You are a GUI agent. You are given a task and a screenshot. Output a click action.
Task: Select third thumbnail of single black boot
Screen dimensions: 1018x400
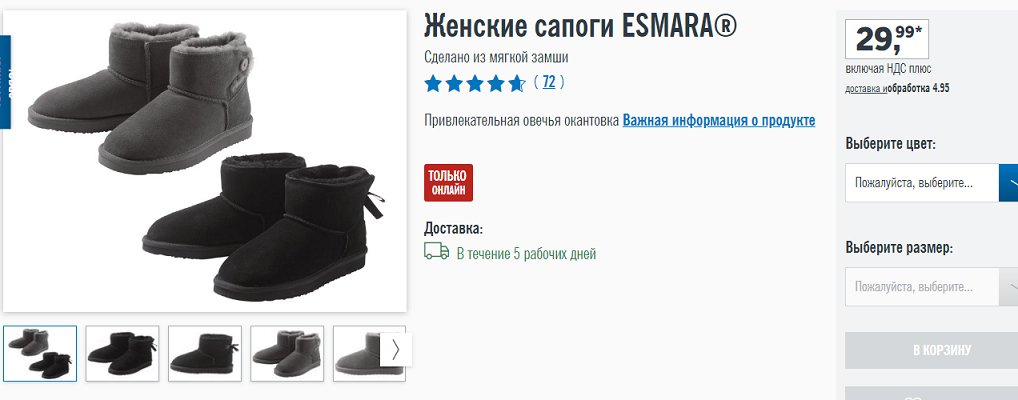[x=205, y=353]
